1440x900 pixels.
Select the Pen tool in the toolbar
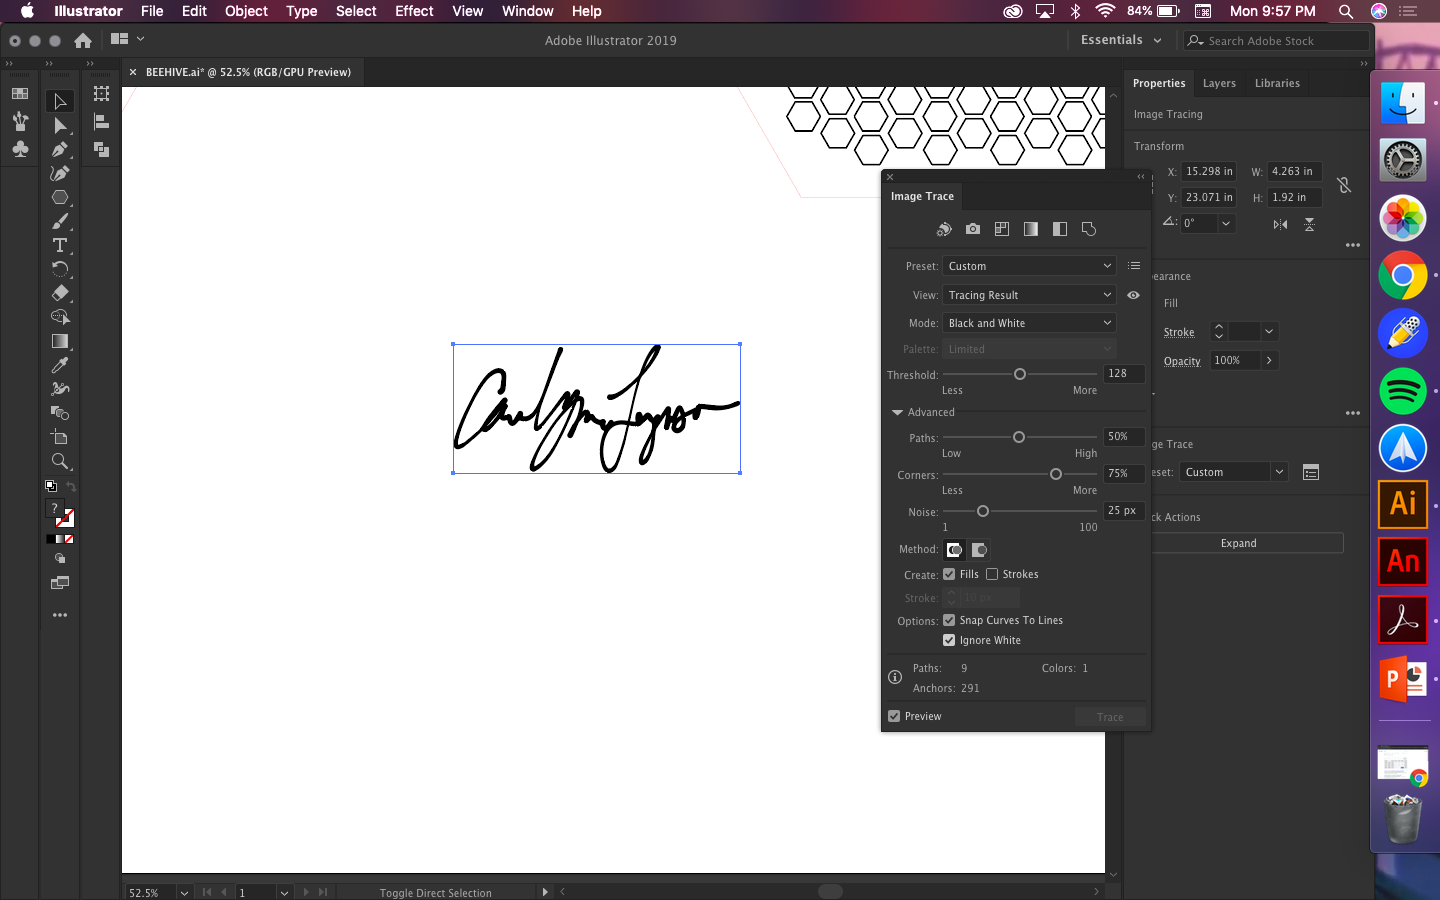tap(60, 149)
